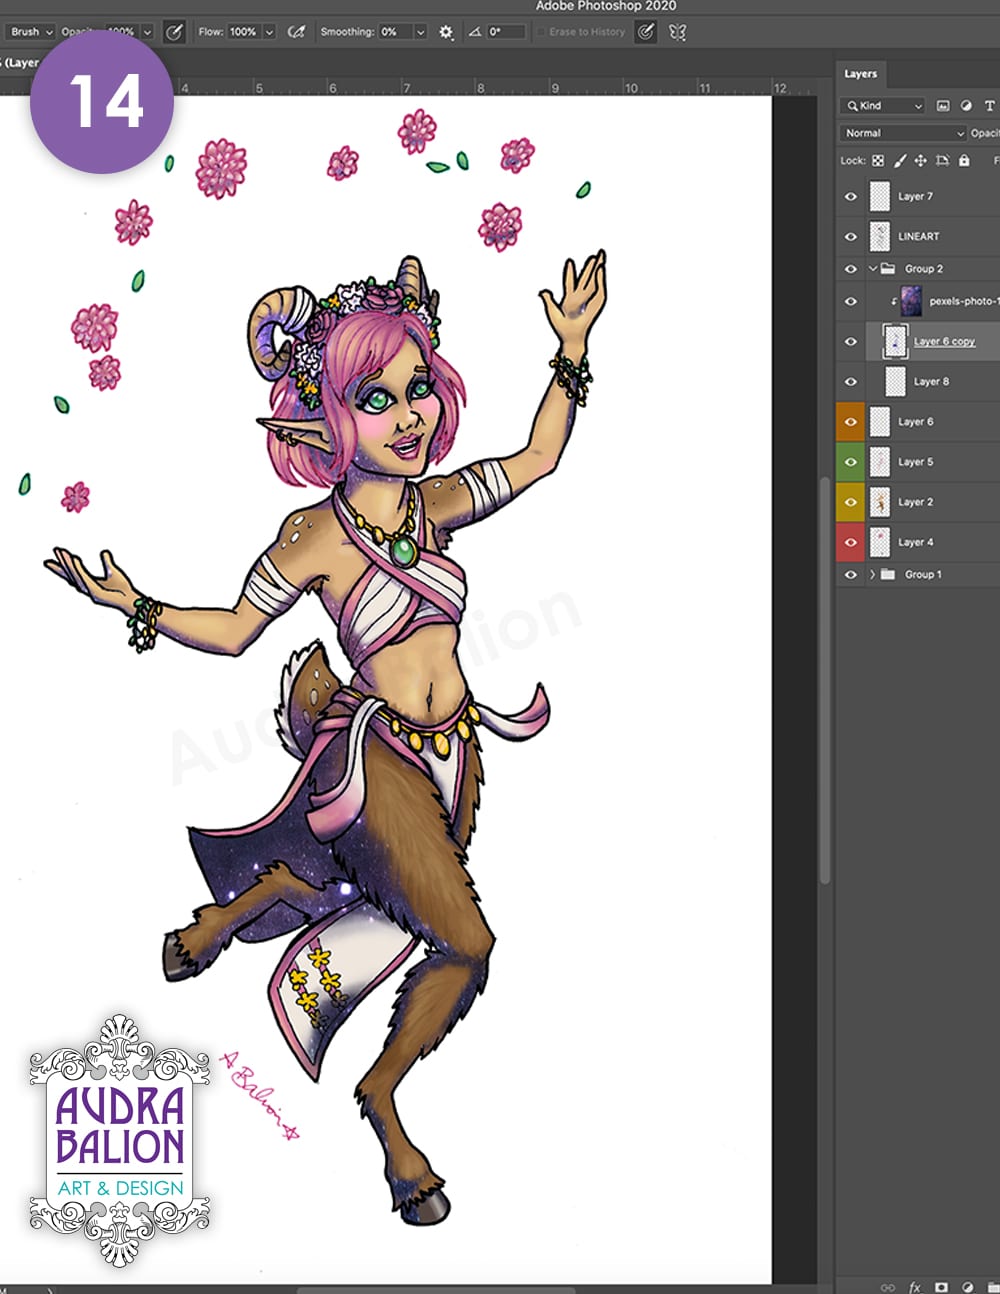Open the Normal blend mode dropdown
Screen dimensions: 1000x1294
tap(903, 133)
